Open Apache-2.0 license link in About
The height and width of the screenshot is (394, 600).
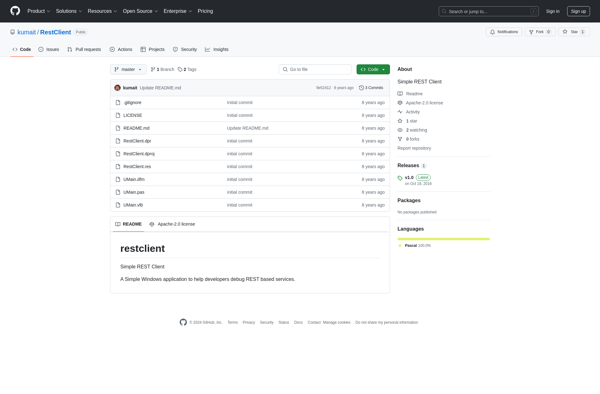click(x=420, y=103)
